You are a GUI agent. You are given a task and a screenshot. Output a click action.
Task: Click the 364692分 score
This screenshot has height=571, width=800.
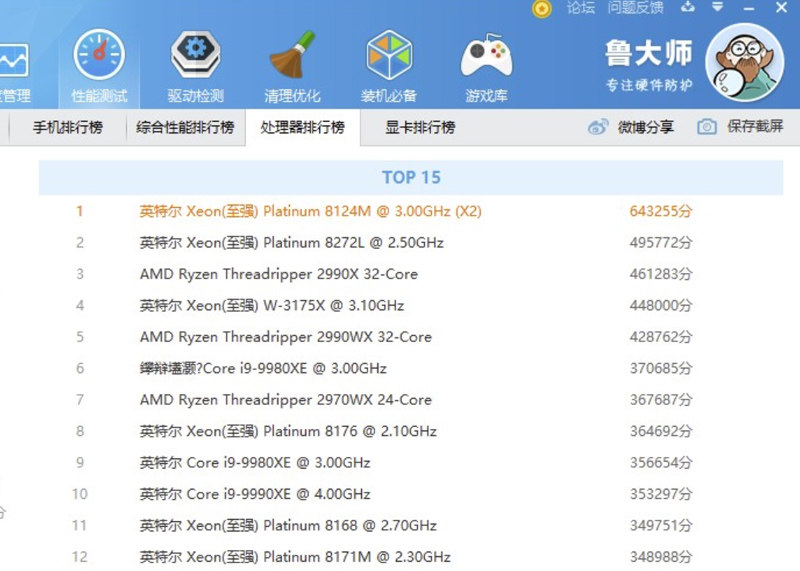click(661, 431)
